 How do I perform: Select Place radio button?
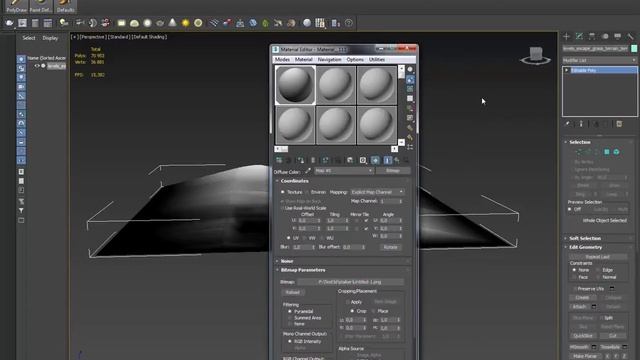point(373,311)
